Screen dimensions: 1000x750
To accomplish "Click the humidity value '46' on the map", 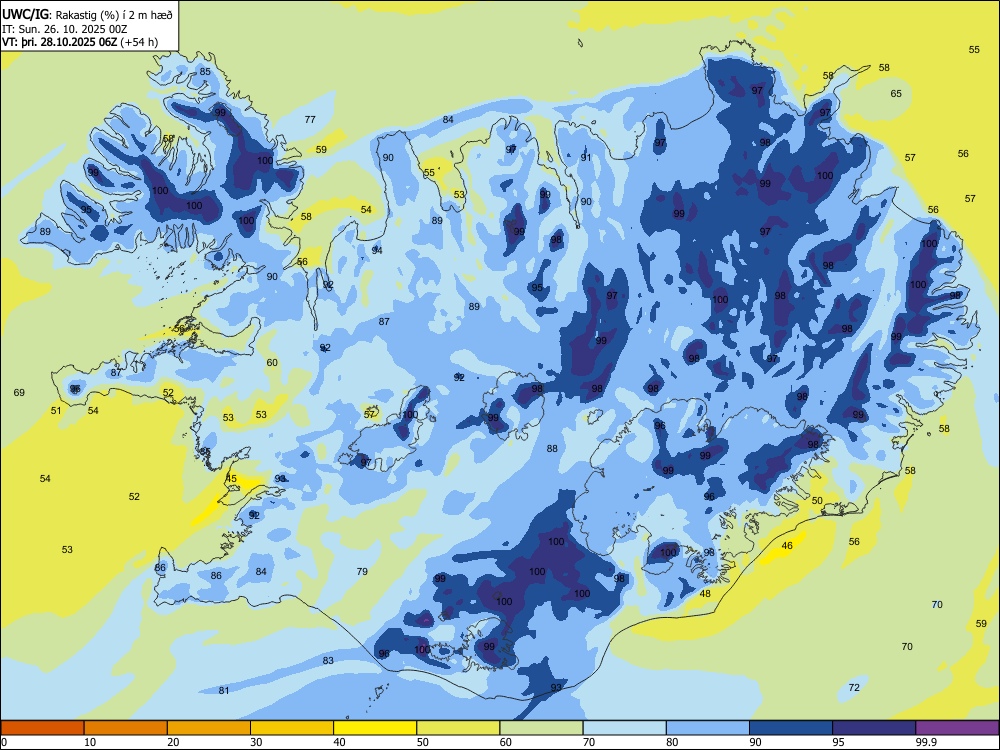I will pos(787,545).
